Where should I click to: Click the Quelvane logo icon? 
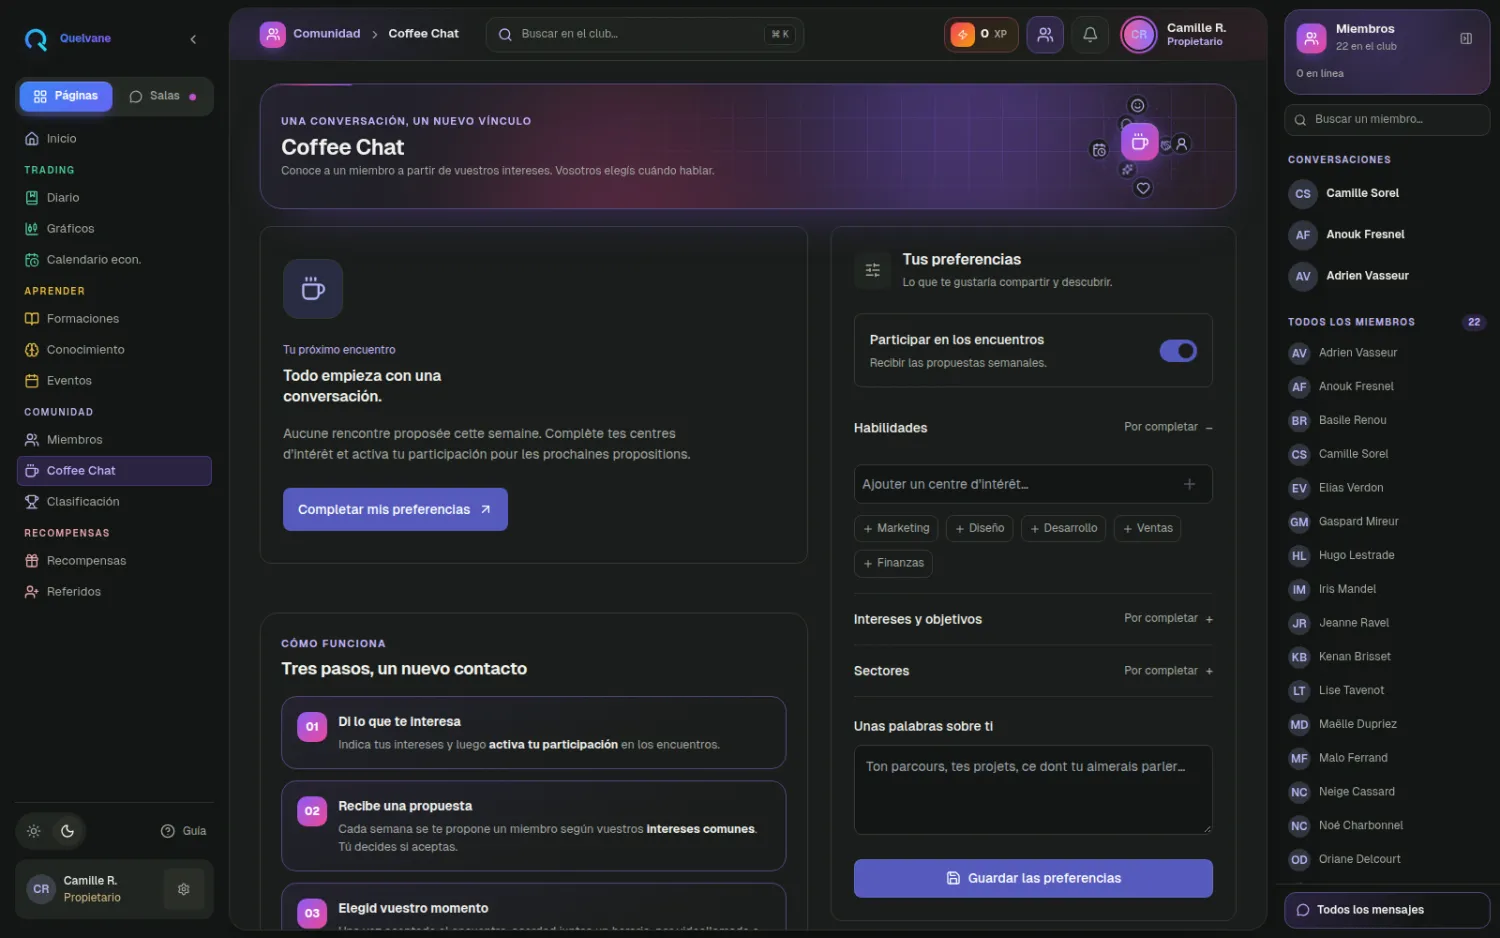pos(36,39)
